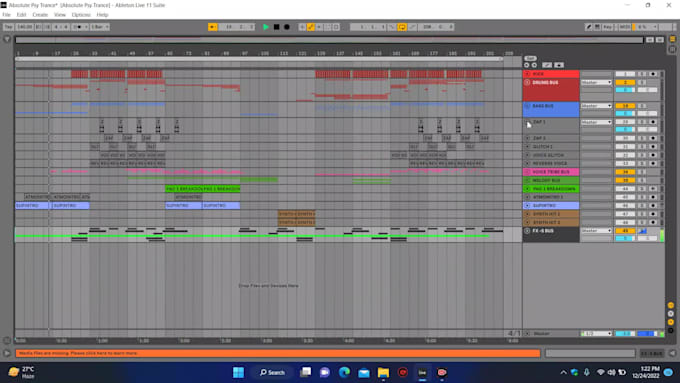Image resolution: width=680 pixels, height=383 pixels.
Task: Enable MIDI Map Mode
Action: (x=624, y=27)
